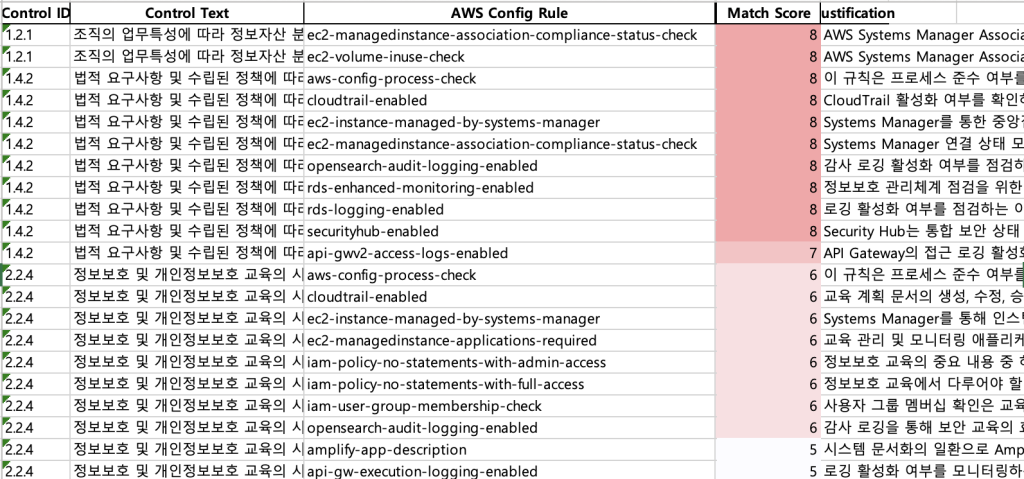Select the rds-enhanced-monitoring-enabled cell
Screen dimensions: 1024x479
(509, 188)
